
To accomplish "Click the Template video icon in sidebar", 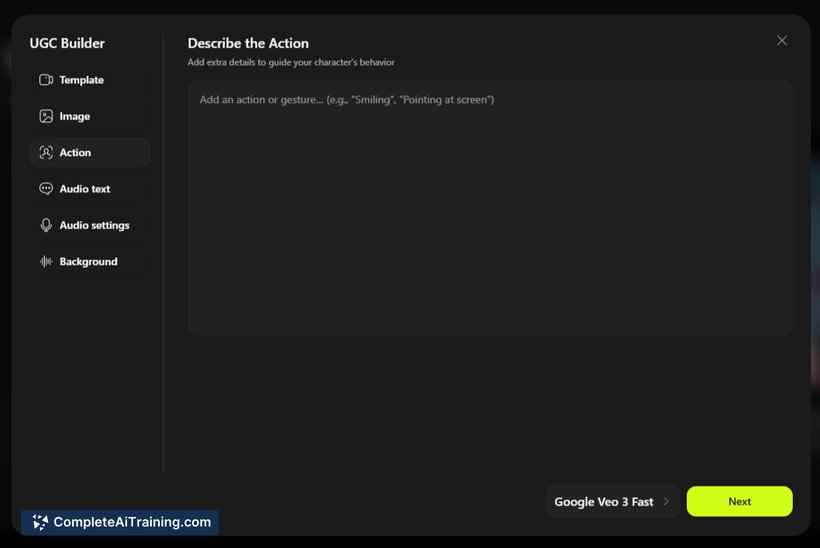I will click(x=46, y=80).
